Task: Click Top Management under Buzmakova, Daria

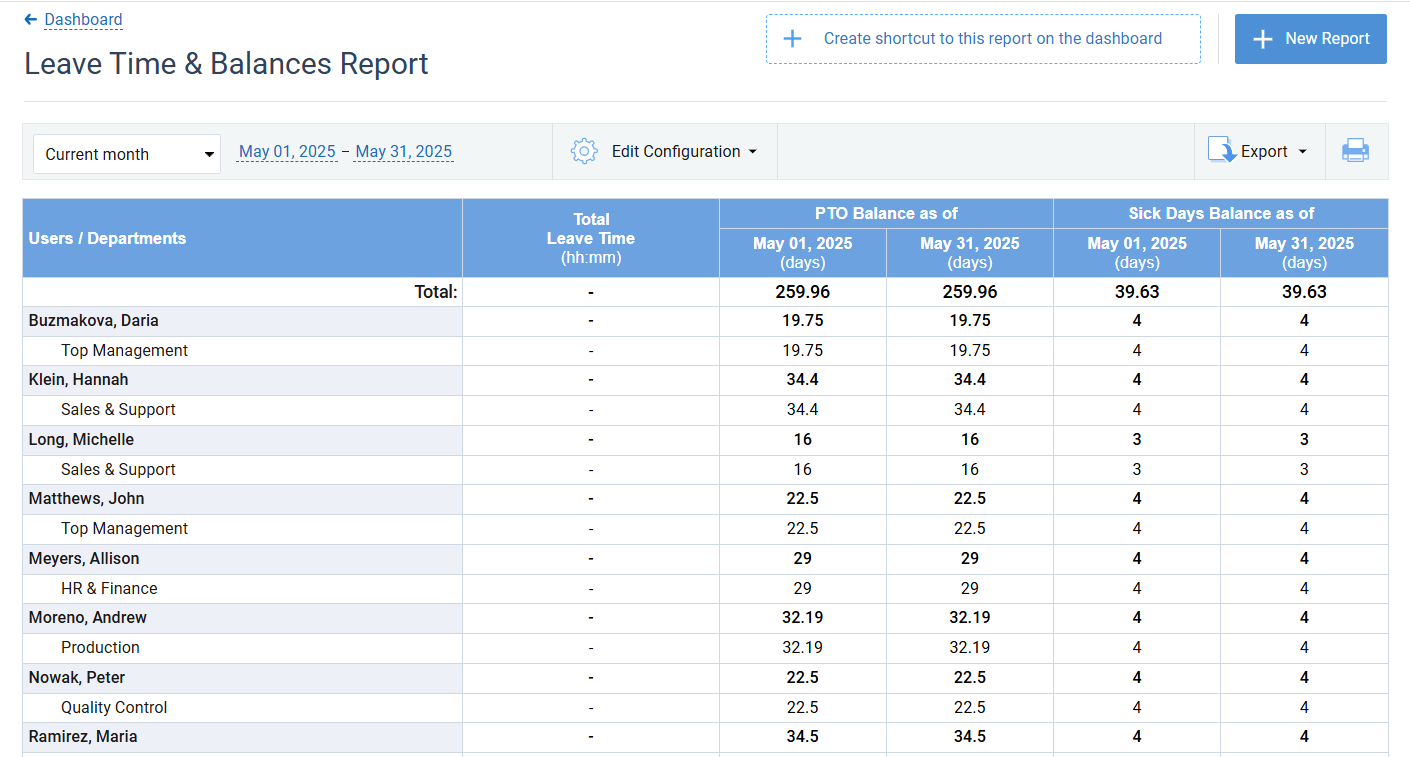Action: pos(124,351)
